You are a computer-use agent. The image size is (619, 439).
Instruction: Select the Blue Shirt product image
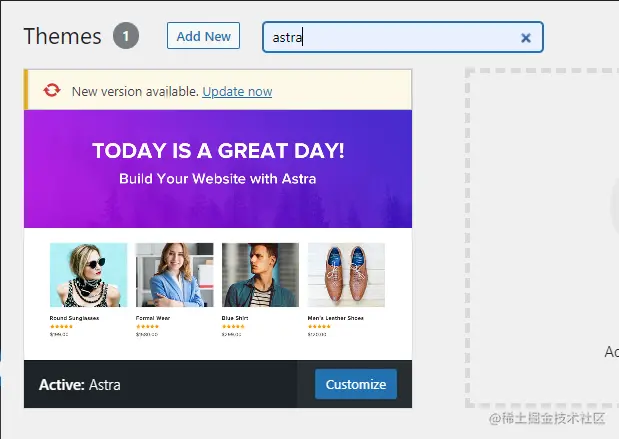261,275
